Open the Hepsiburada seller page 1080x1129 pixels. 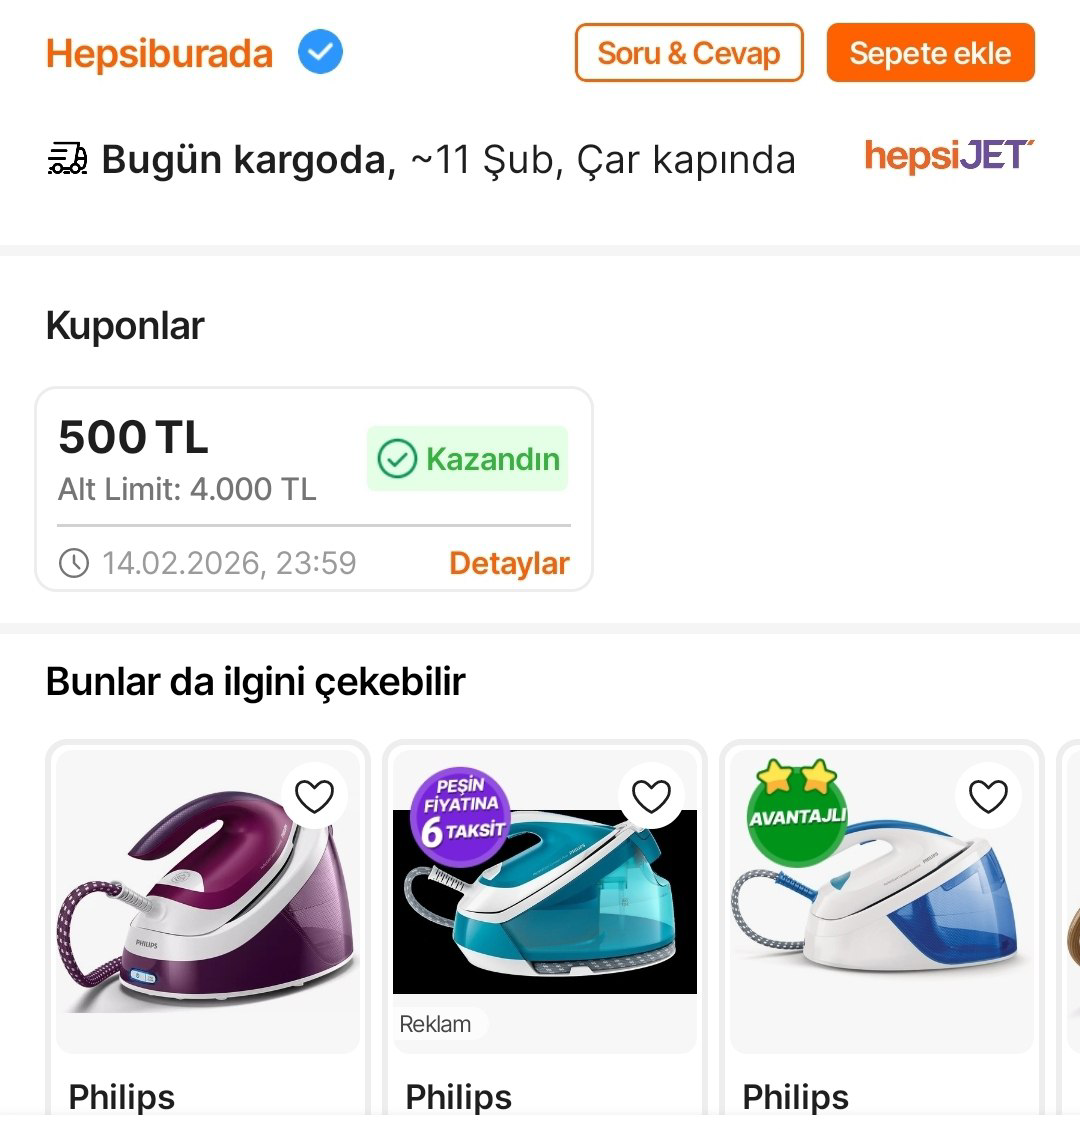[160, 53]
